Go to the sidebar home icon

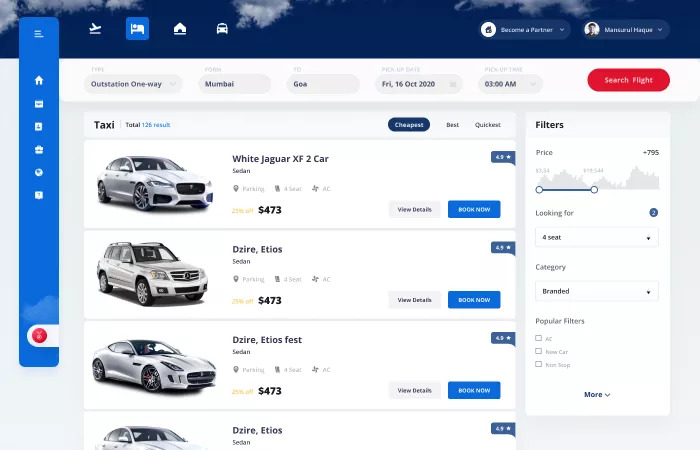point(39,80)
